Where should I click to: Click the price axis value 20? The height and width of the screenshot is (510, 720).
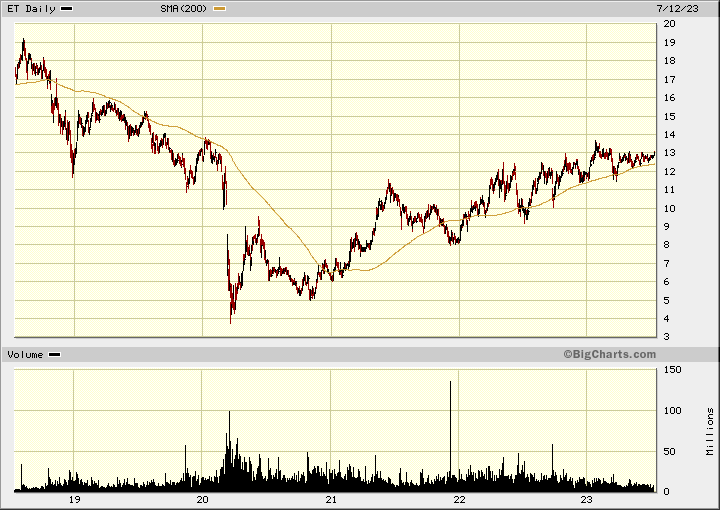[x=669, y=23]
